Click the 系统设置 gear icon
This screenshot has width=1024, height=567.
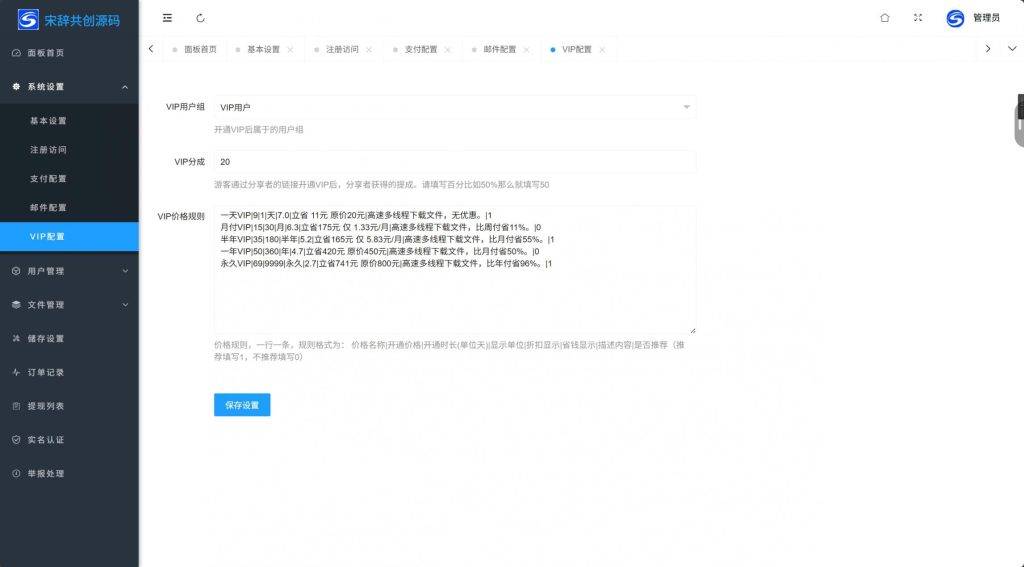(x=16, y=86)
